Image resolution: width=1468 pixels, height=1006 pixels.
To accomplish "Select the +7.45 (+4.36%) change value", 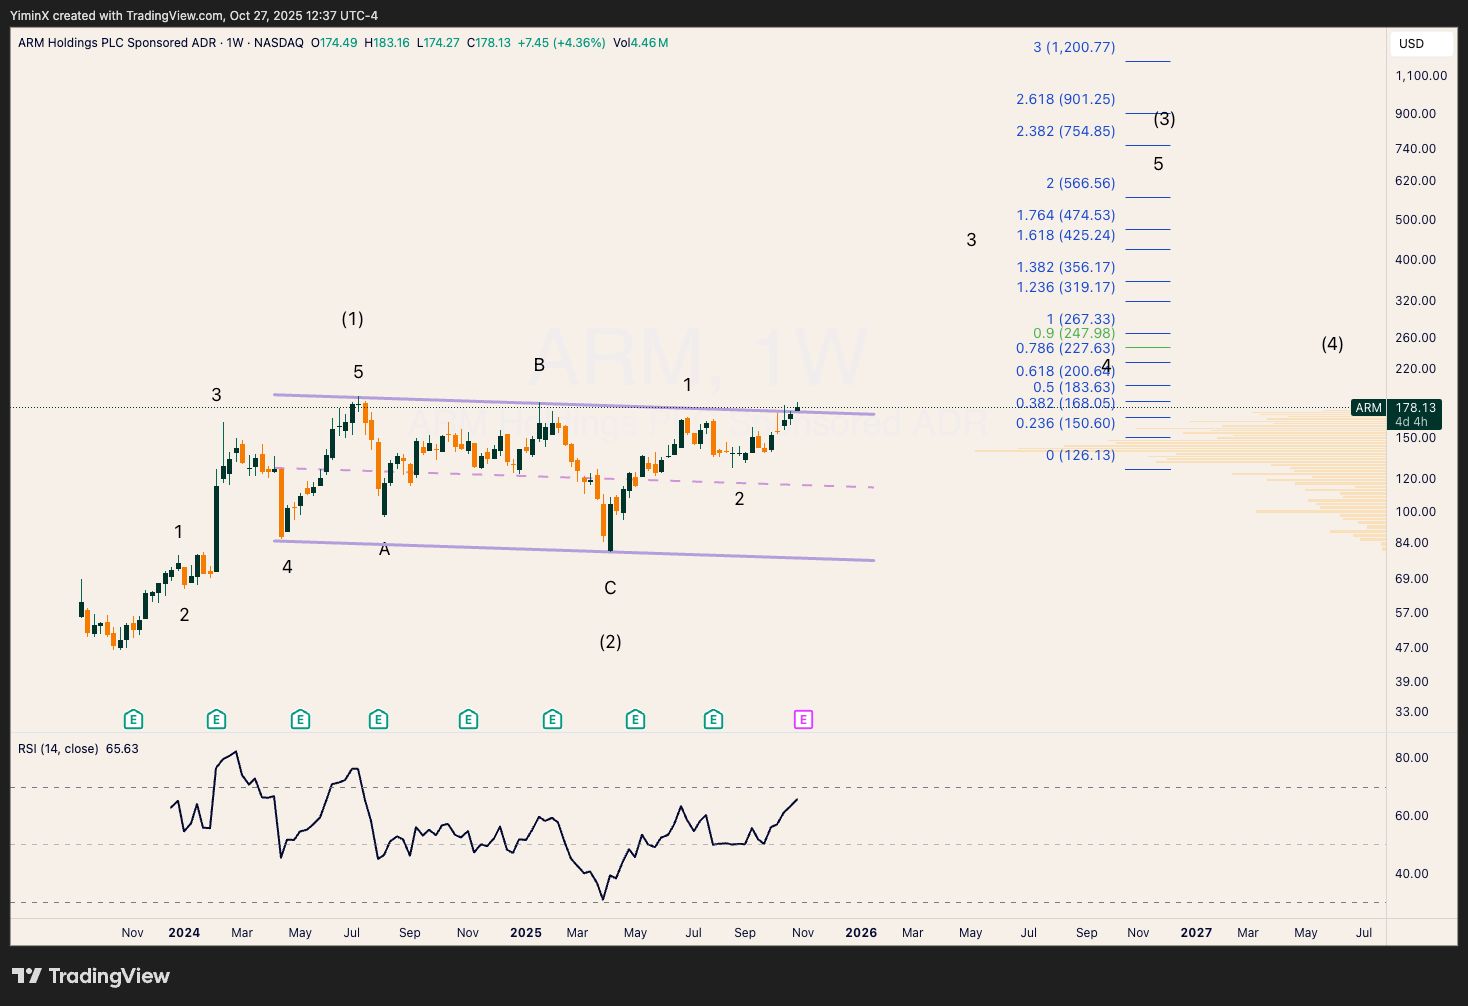I will [x=561, y=43].
